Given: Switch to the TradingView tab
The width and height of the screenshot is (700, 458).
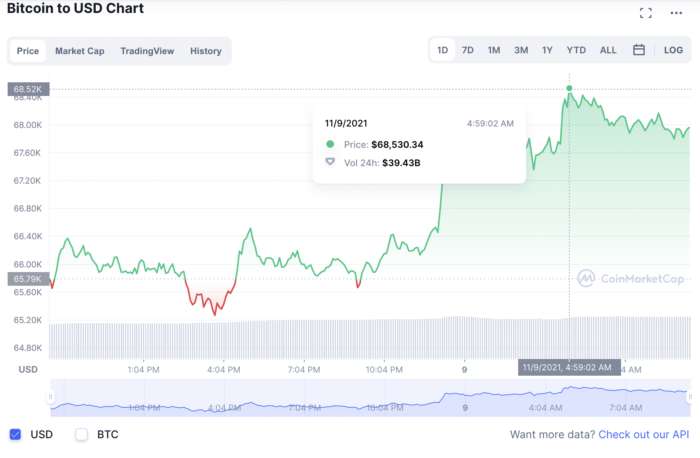Looking at the screenshot, I should (x=147, y=51).
